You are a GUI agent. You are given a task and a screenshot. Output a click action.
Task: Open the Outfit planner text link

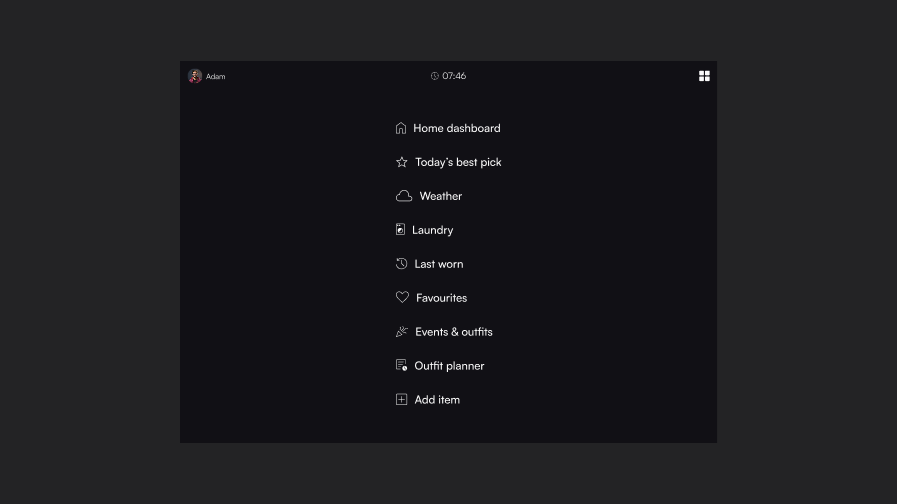[450, 366]
